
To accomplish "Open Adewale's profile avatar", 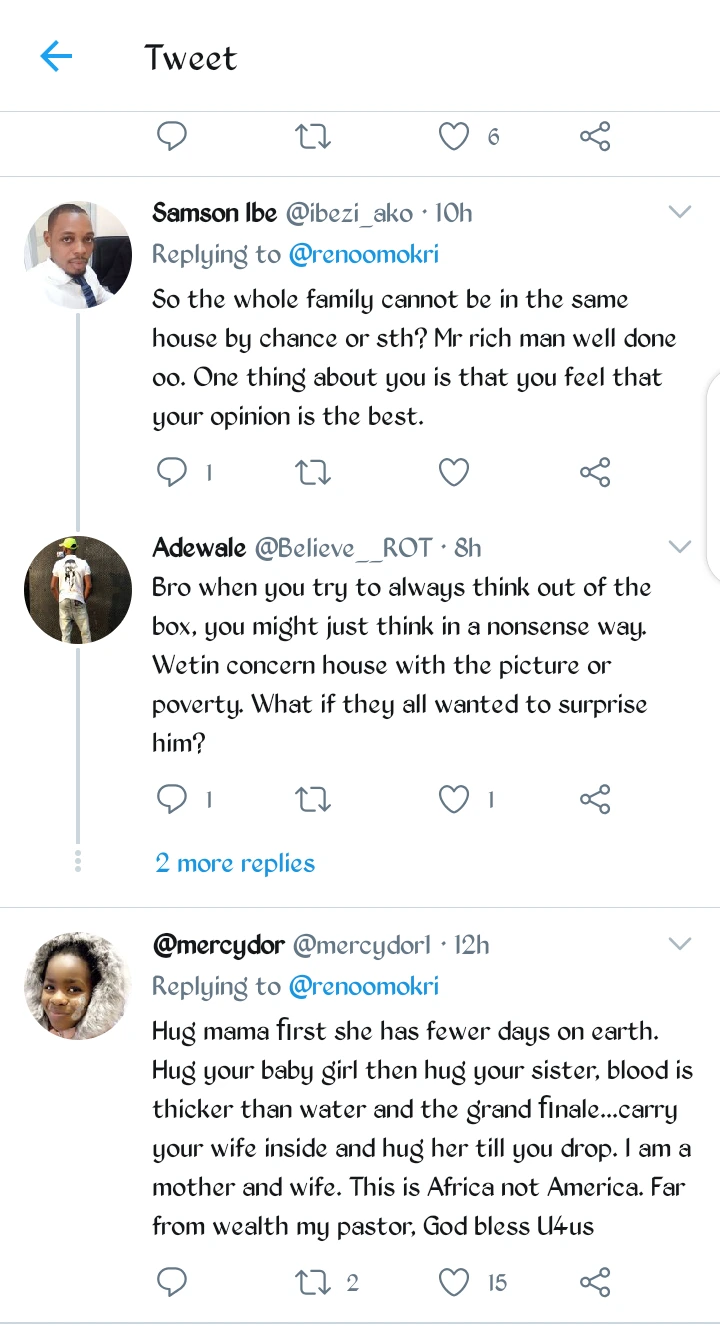I will tap(78, 589).
